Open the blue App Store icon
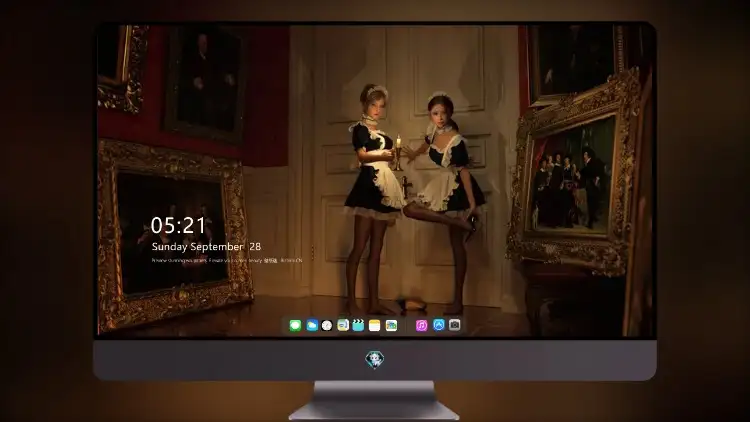Image resolution: width=750 pixels, height=422 pixels. 439,325
